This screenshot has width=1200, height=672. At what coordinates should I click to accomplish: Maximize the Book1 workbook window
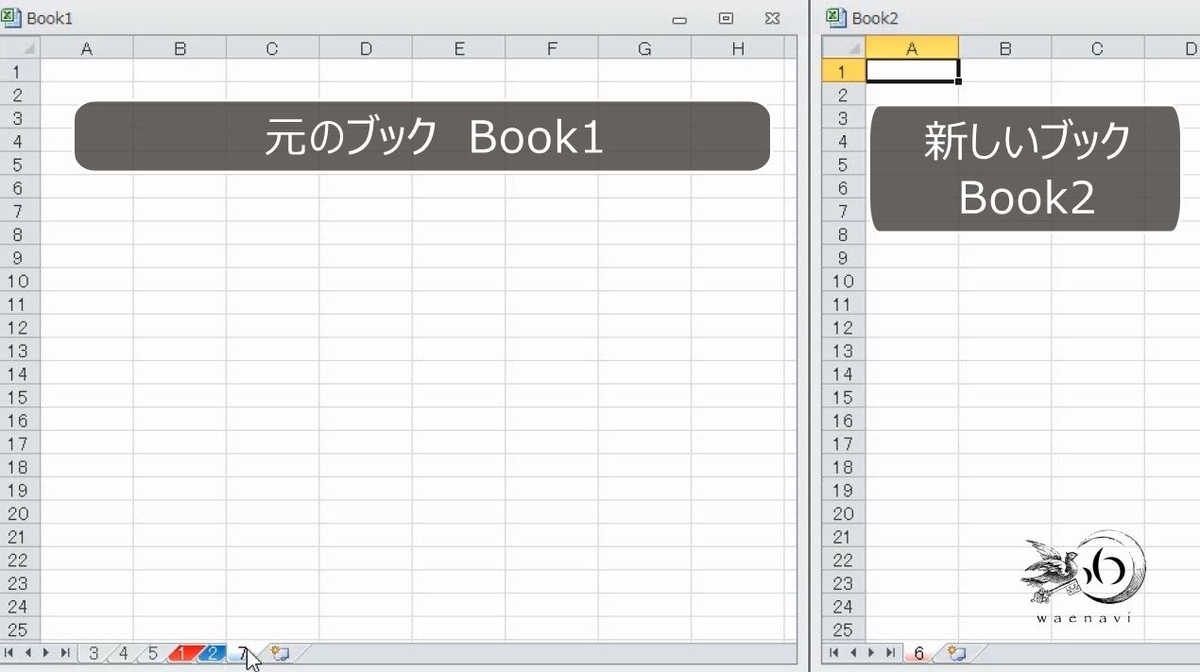click(x=727, y=18)
